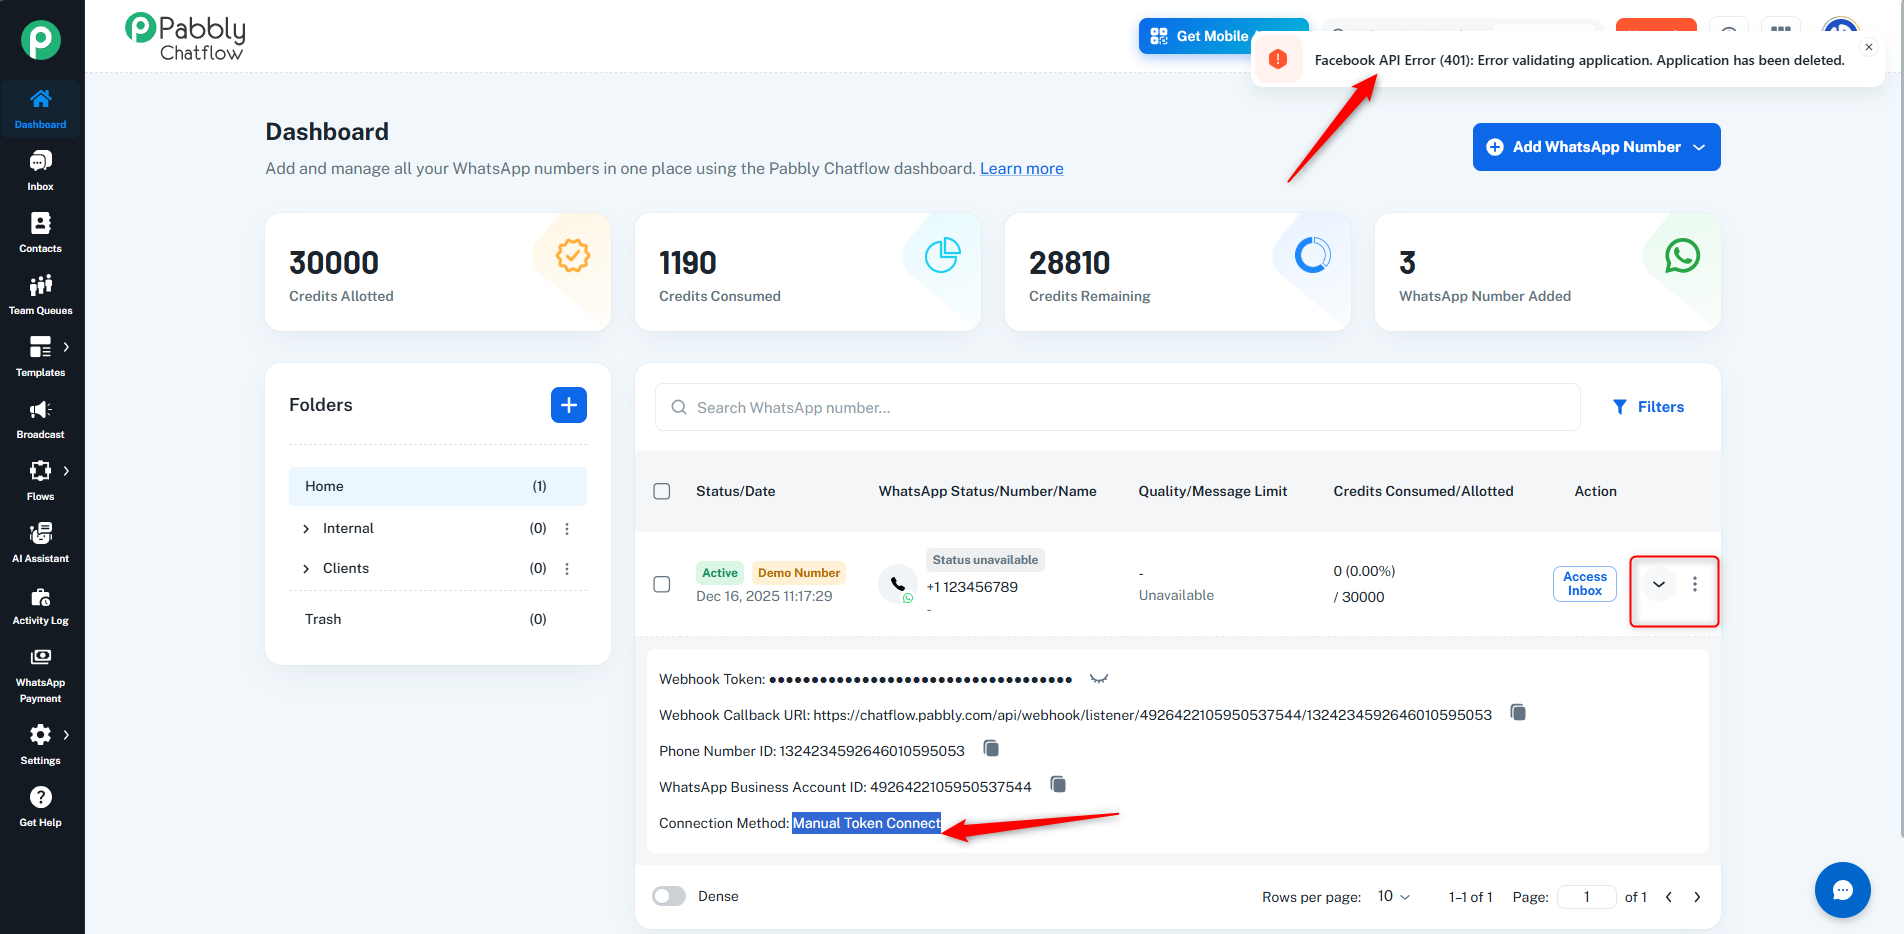
Task: Open the live chat support bubble
Action: pyautogui.click(x=1843, y=890)
